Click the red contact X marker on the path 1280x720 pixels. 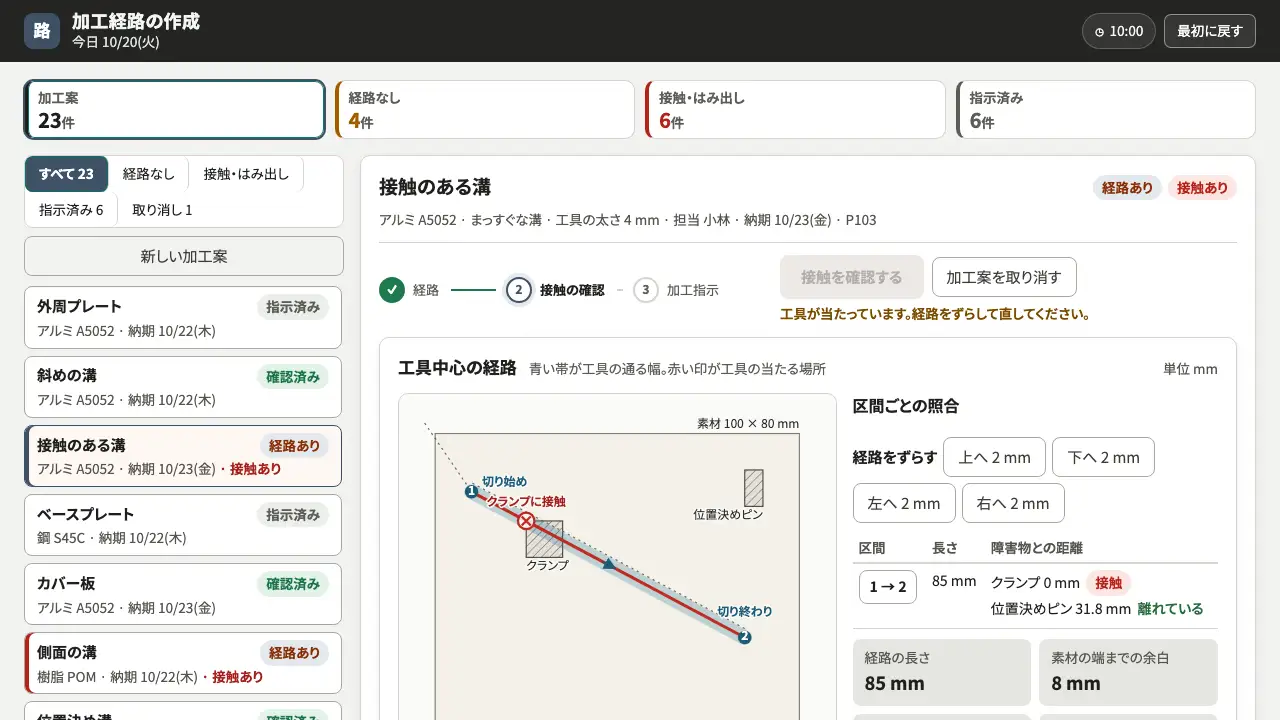tap(525, 520)
